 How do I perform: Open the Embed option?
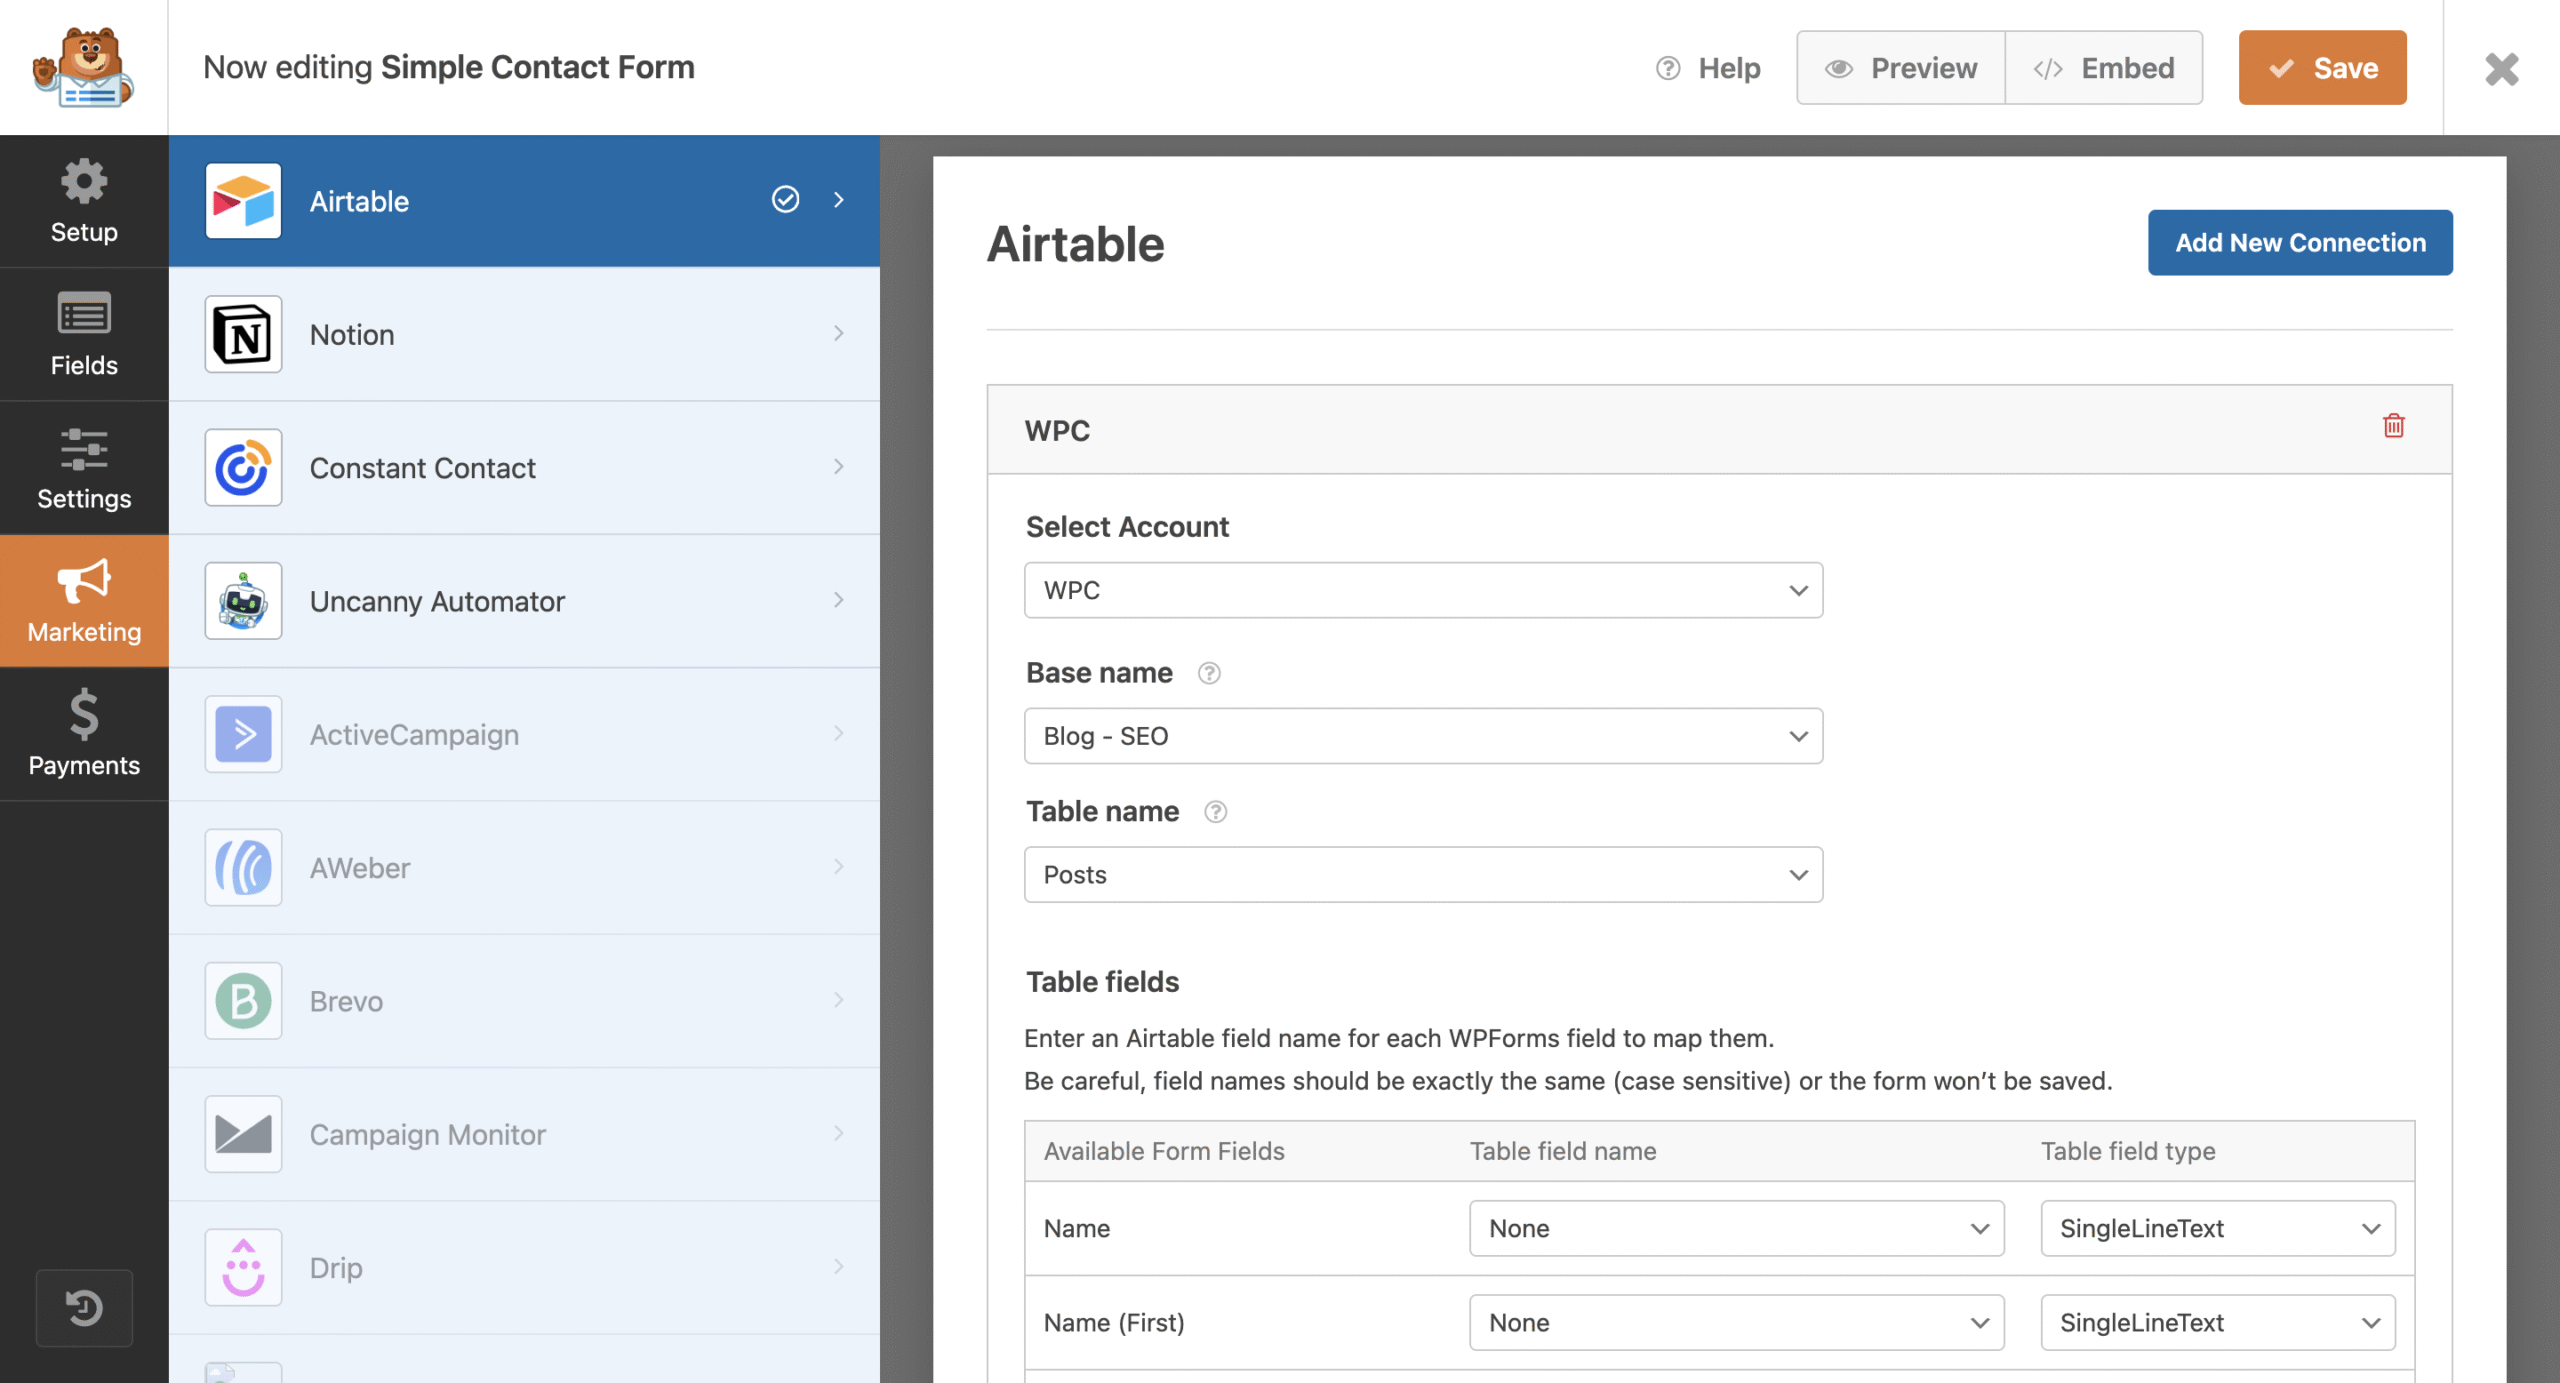(x=2104, y=68)
